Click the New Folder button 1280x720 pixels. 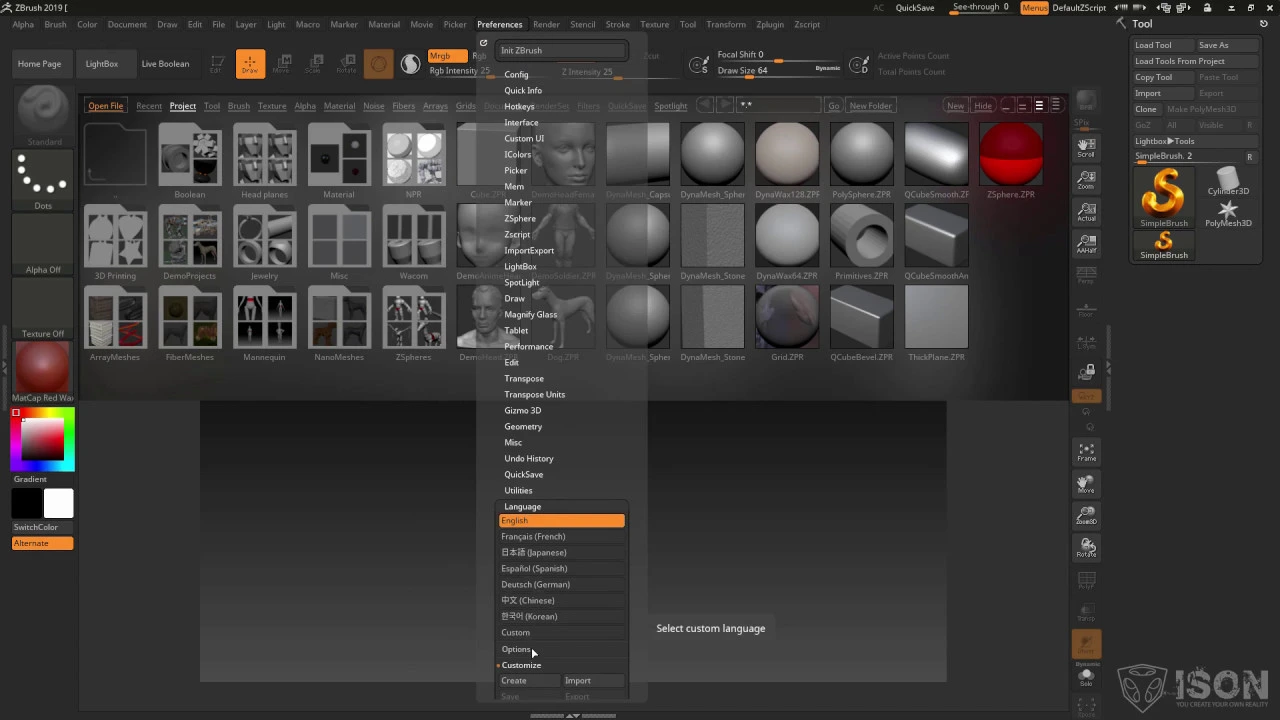pos(870,106)
